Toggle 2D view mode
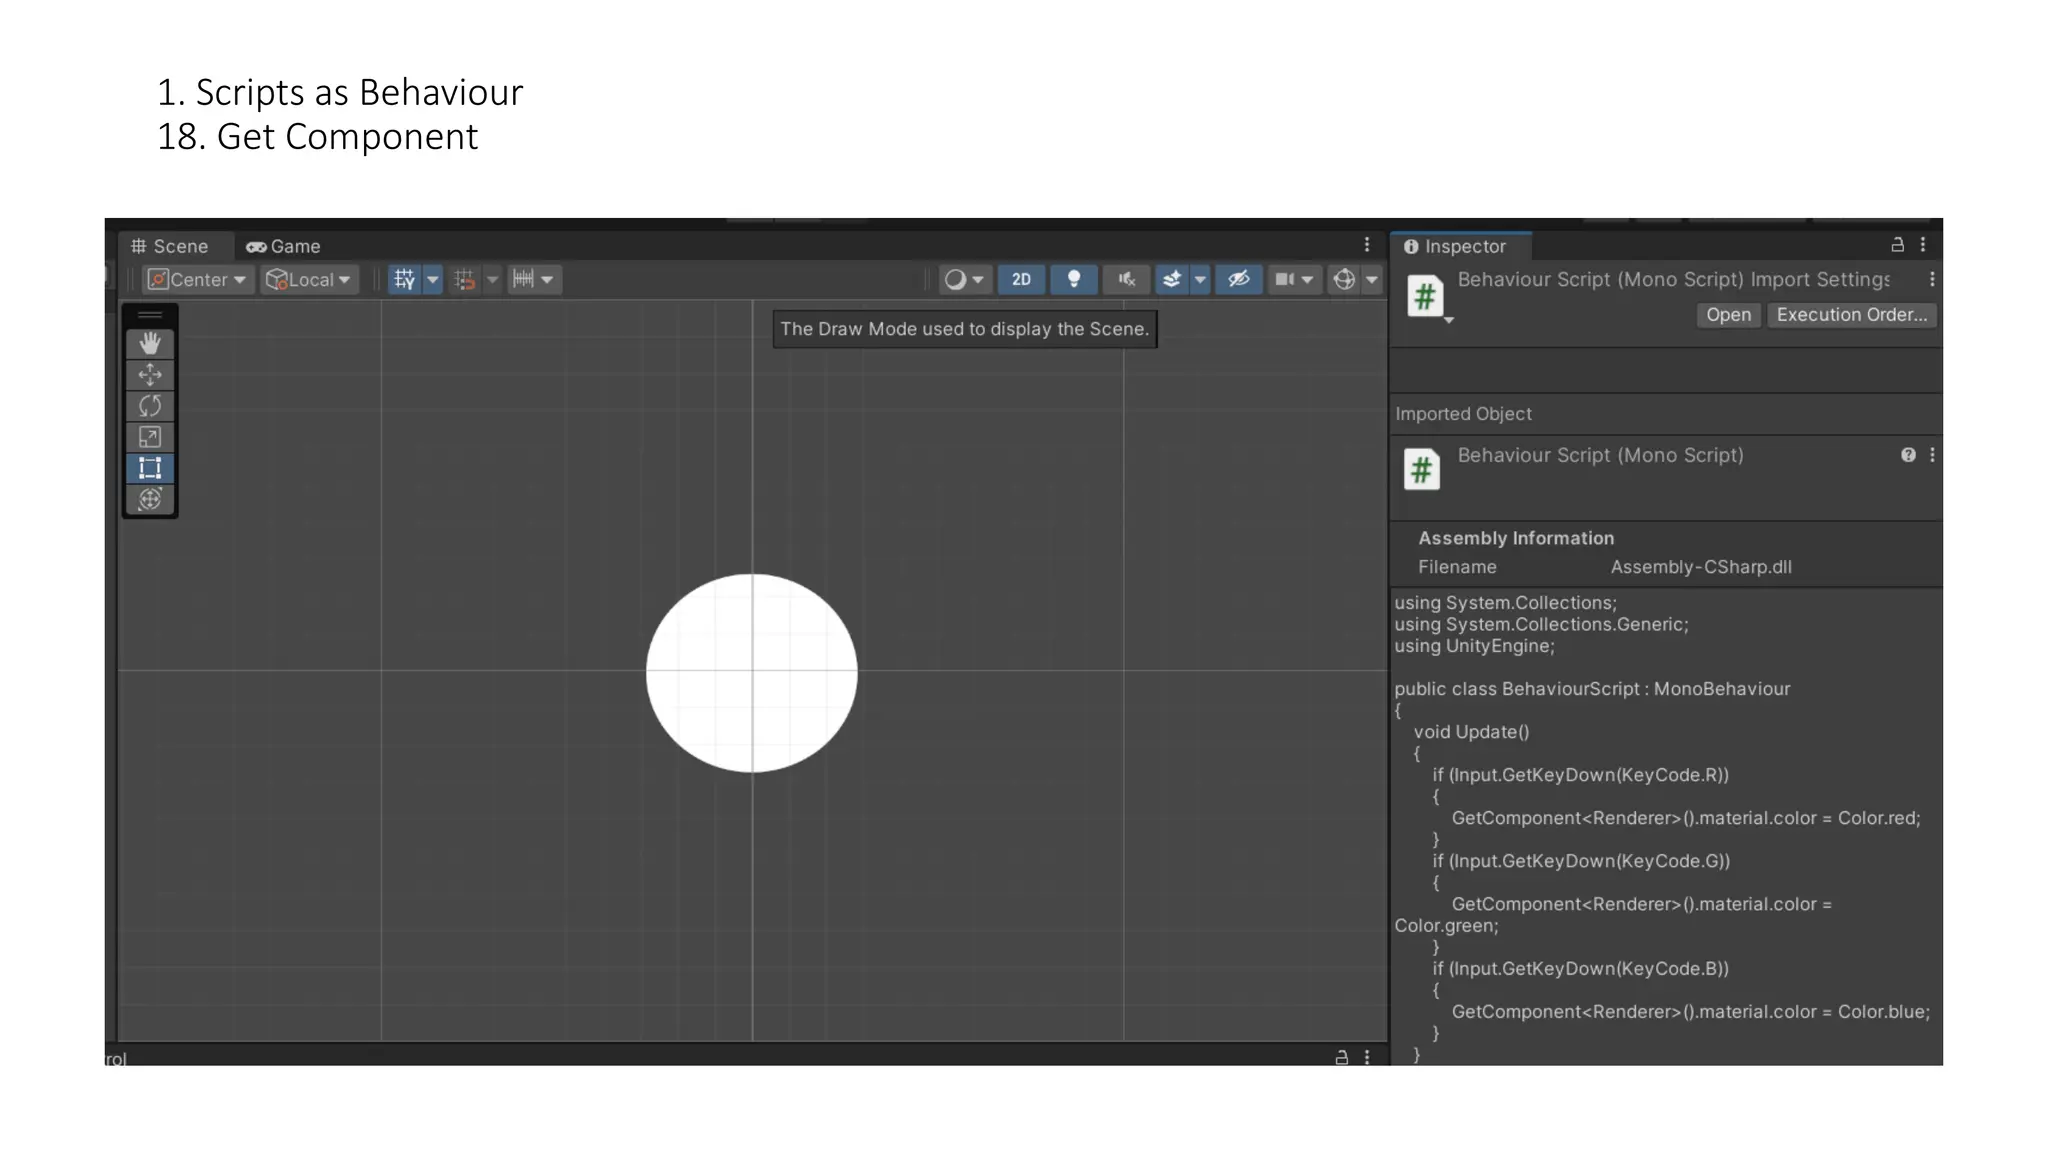The width and height of the screenshot is (2048, 1152). click(1021, 280)
